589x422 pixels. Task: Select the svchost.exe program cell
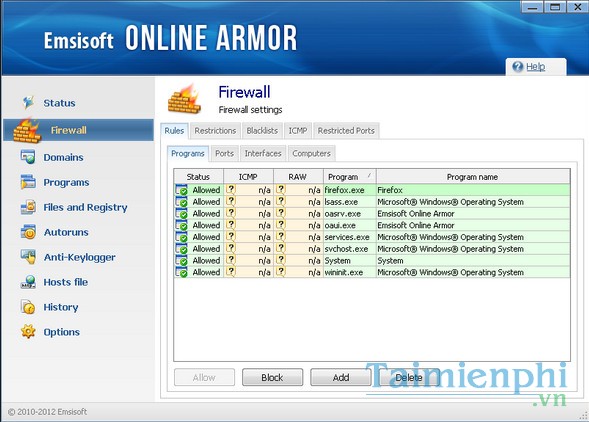coord(350,249)
